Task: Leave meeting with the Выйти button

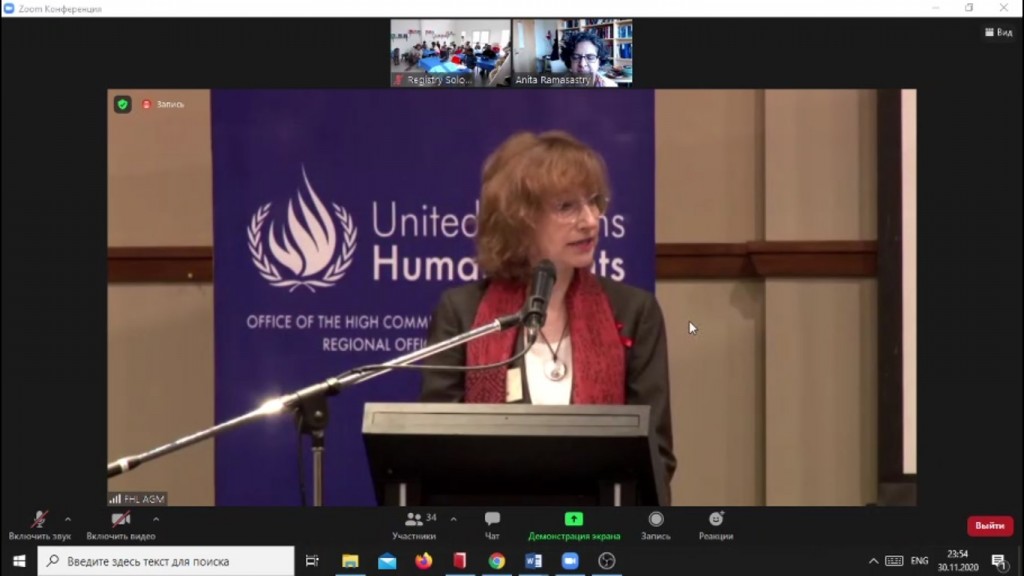Action: 990,526
